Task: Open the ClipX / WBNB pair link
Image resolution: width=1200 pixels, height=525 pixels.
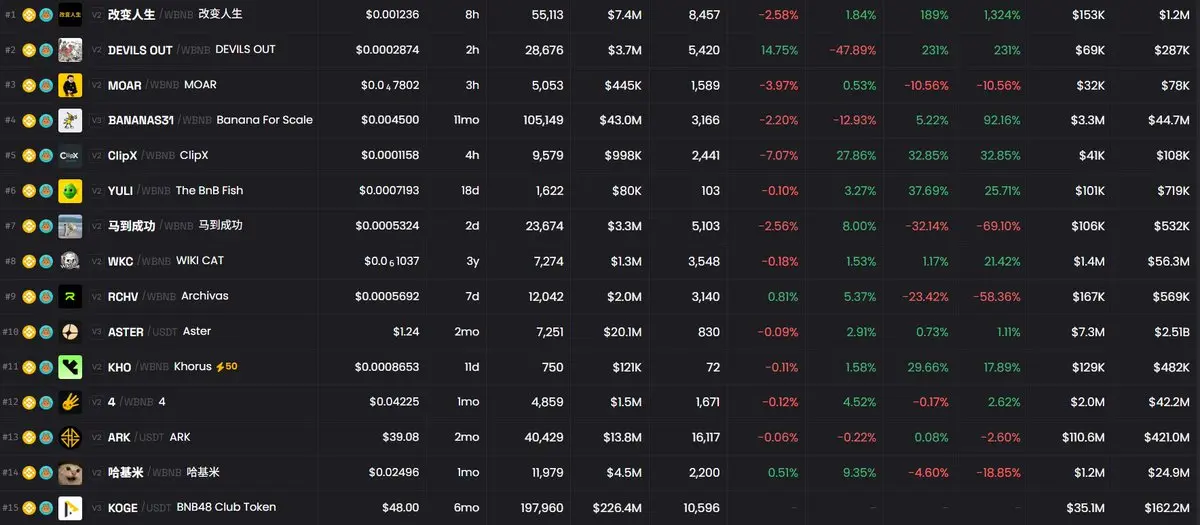Action: point(158,155)
